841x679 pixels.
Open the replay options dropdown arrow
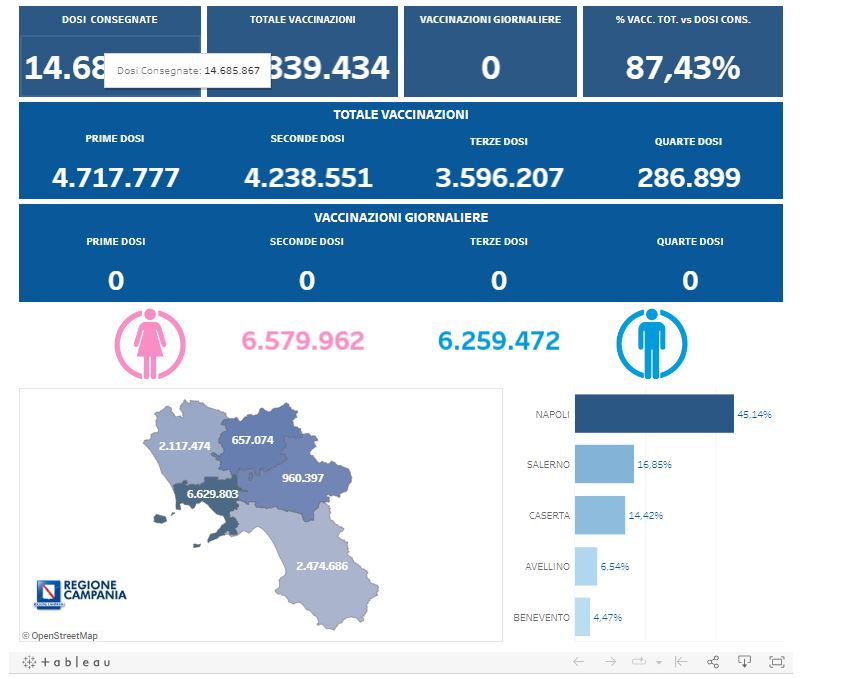[x=659, y=662]
